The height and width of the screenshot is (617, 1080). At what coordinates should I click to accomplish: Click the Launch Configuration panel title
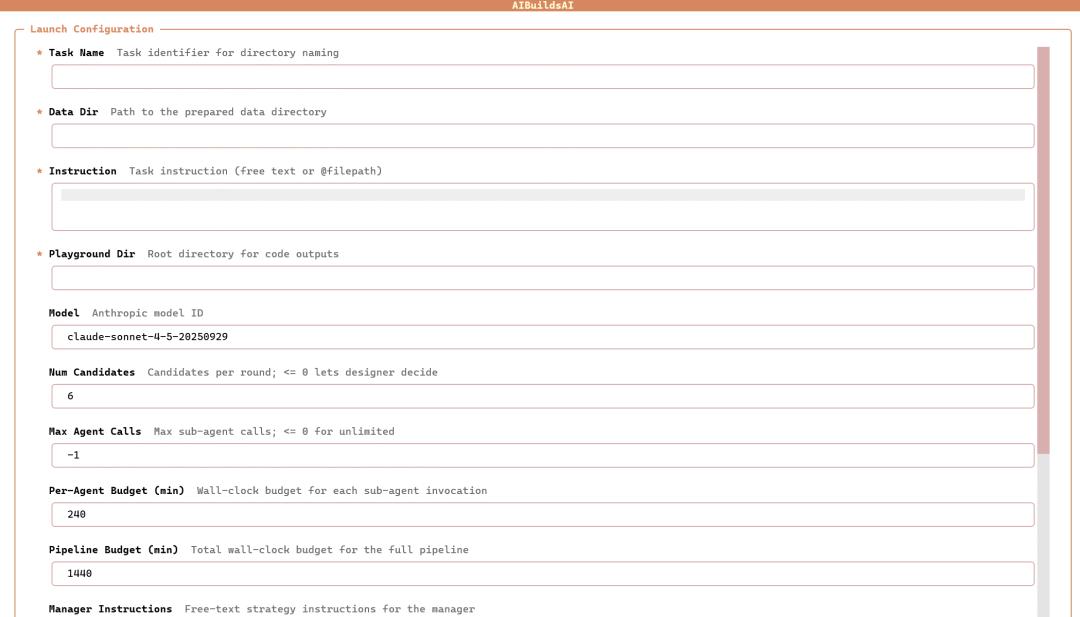(x=92, y=29)
